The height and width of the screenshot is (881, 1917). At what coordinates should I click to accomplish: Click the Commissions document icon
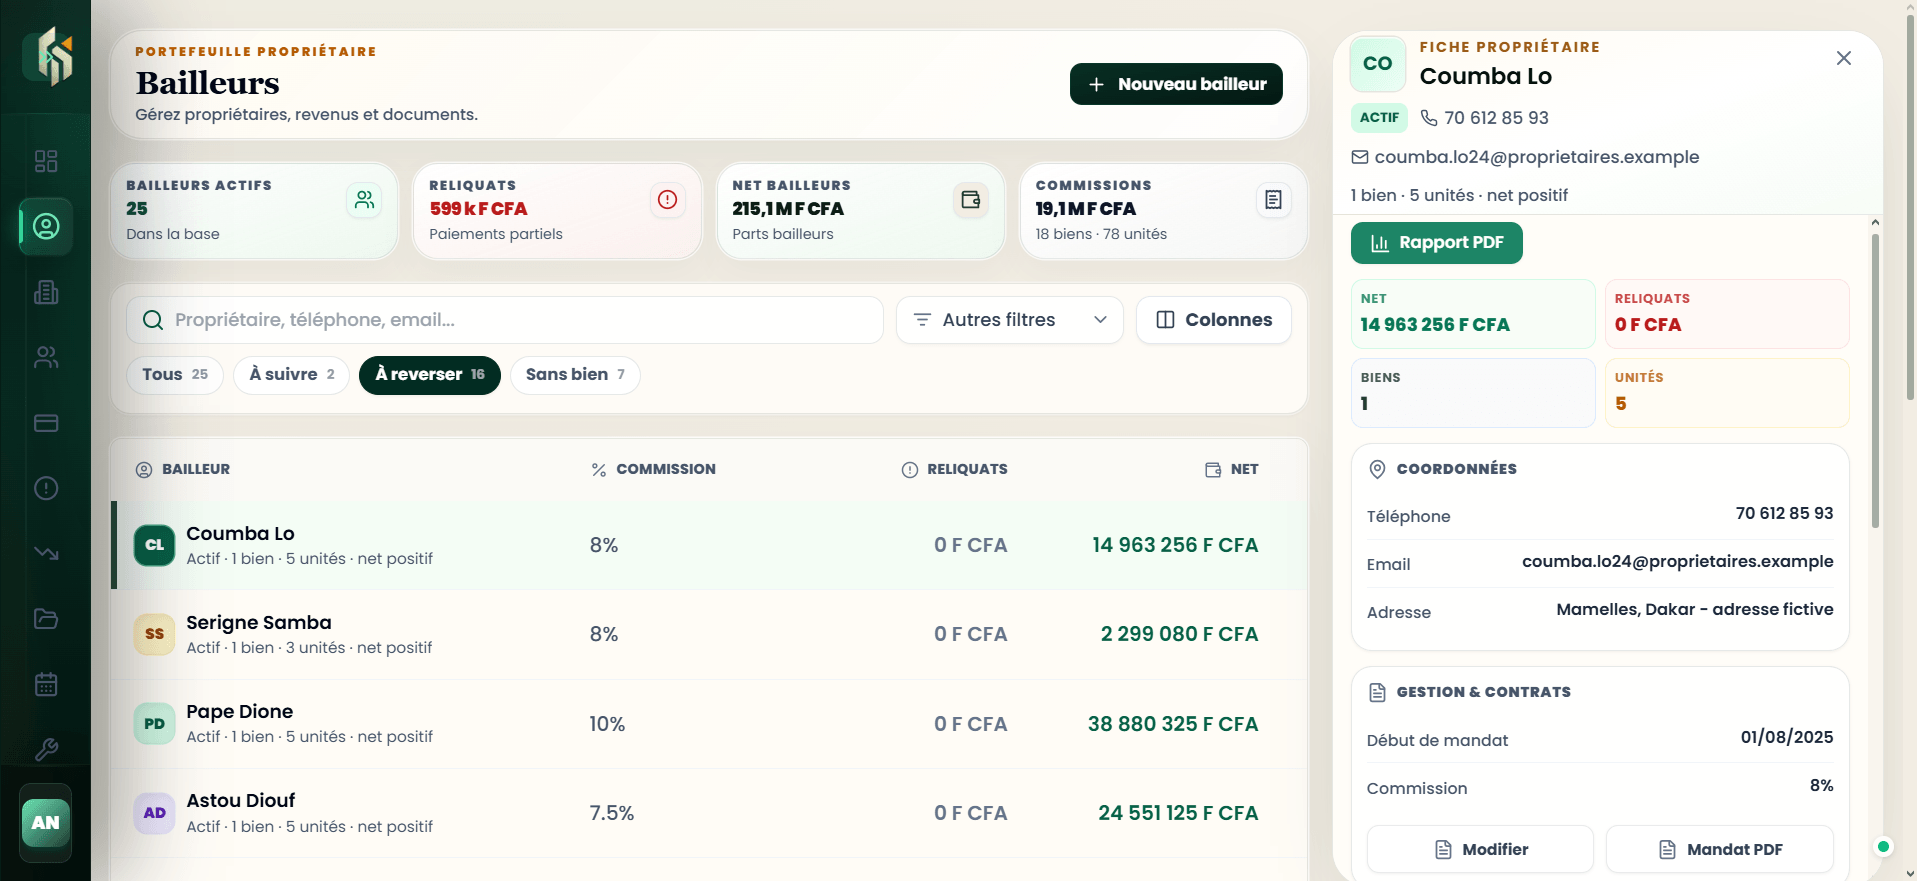coord(1273,200)
